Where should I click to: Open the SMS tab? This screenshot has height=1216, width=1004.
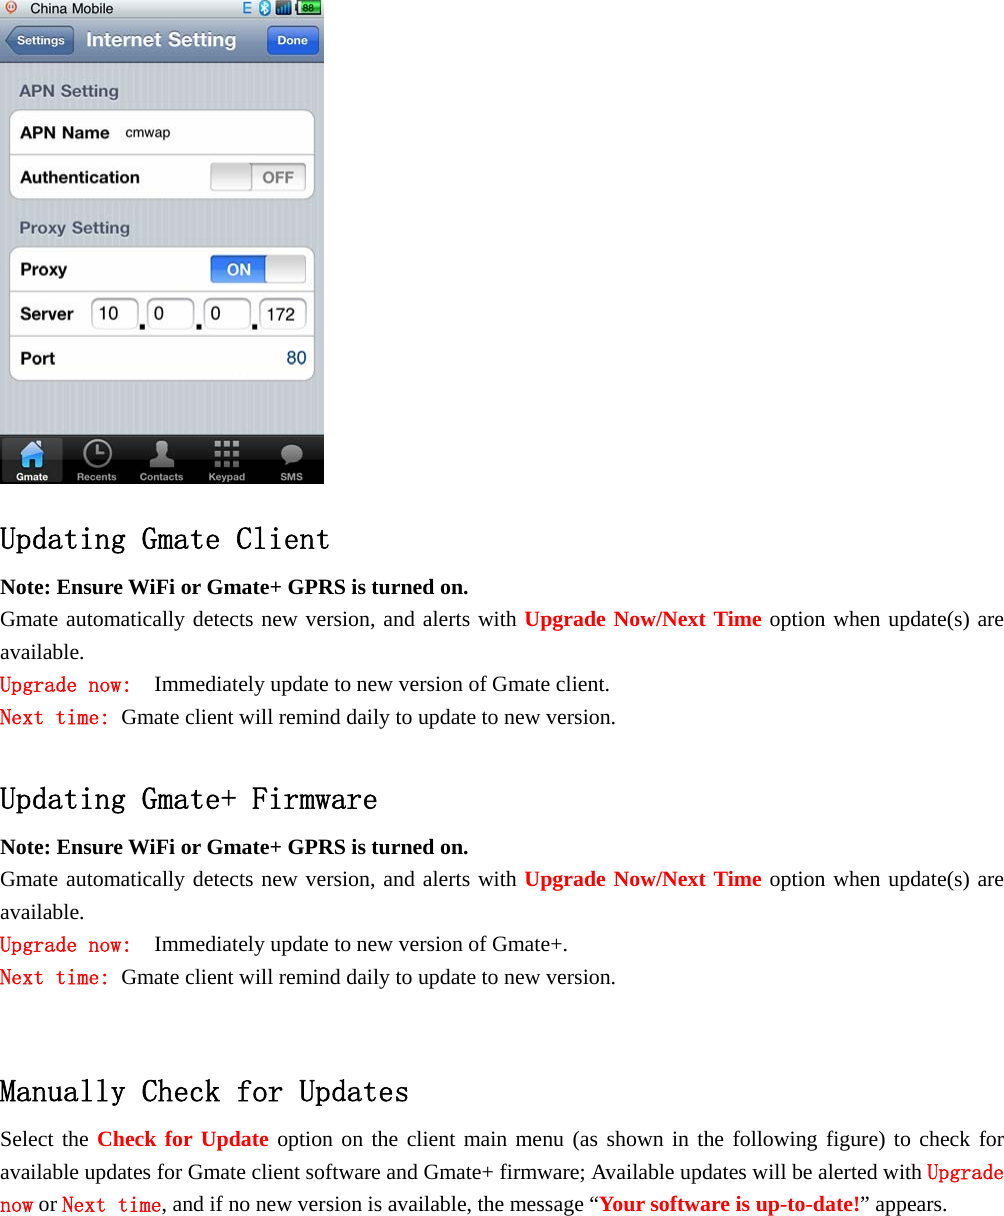[291, 460]
